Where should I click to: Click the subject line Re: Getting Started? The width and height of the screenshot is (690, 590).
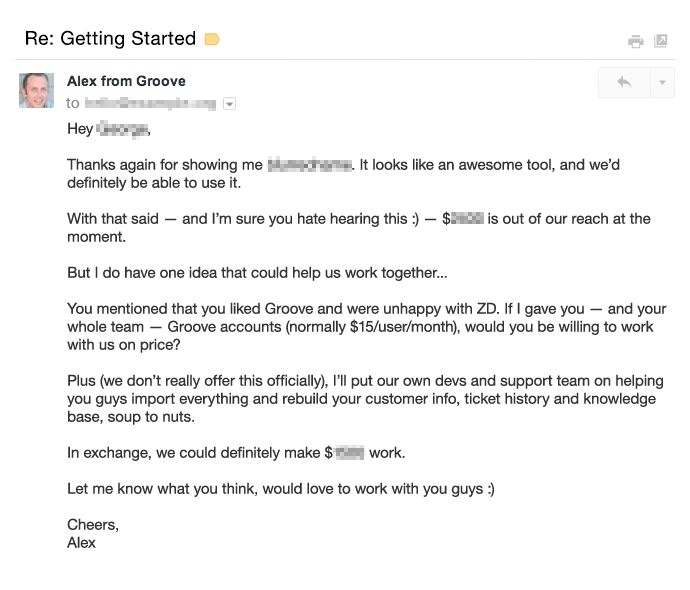tap(110, 39)
